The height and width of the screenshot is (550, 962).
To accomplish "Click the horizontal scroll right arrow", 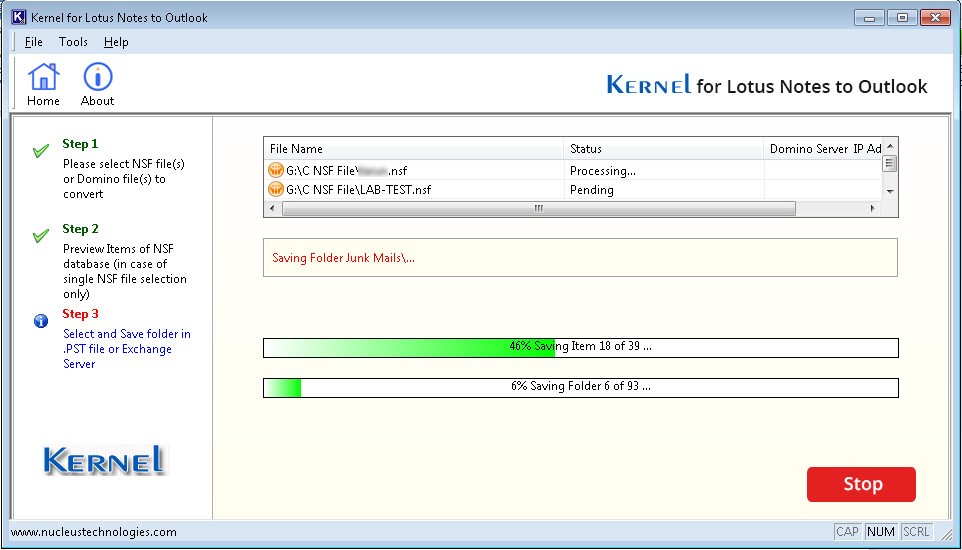I will (873, 209).
